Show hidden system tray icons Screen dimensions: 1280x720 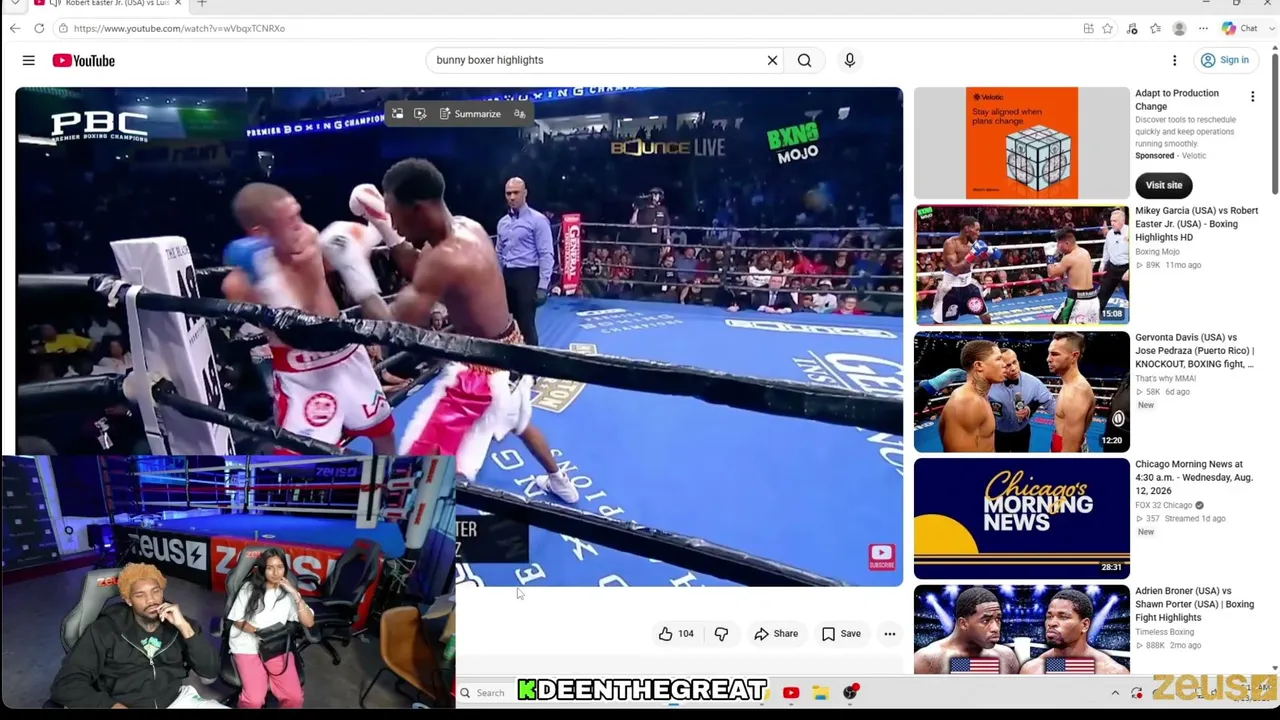pyautogui.click(x=1115, y=693)
